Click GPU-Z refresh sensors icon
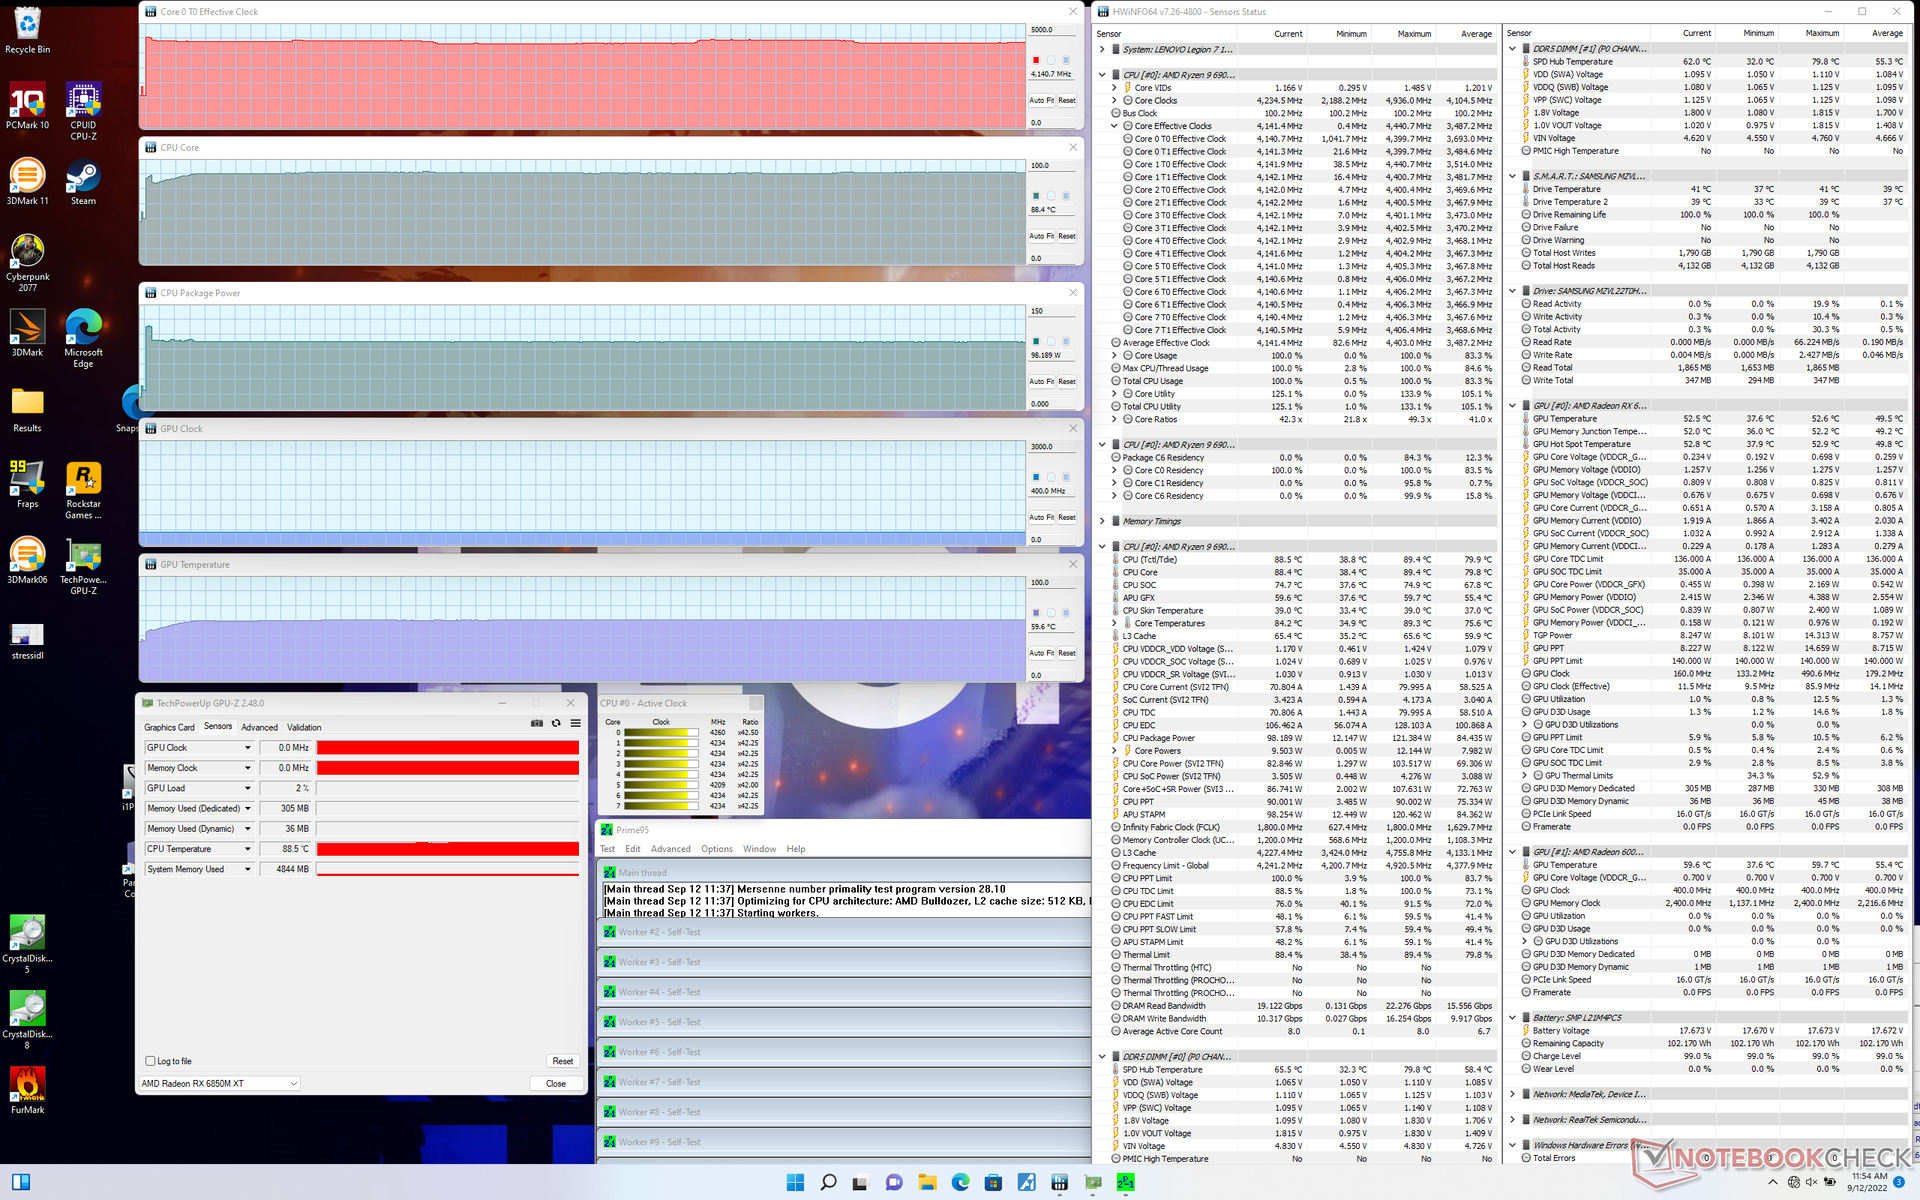This screenshot has width=1920, height=1200. pyautogui.click(x=556, y=723)
